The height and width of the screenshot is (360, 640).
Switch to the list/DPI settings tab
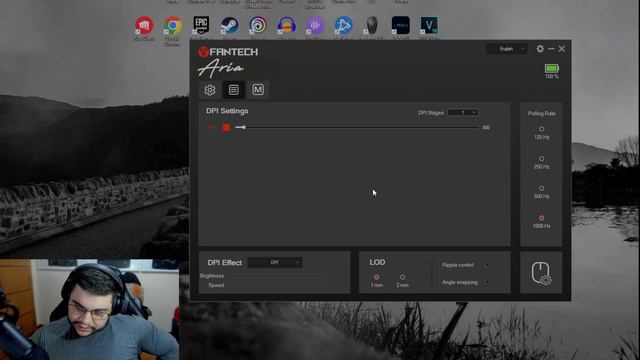(x=233, y=90)
